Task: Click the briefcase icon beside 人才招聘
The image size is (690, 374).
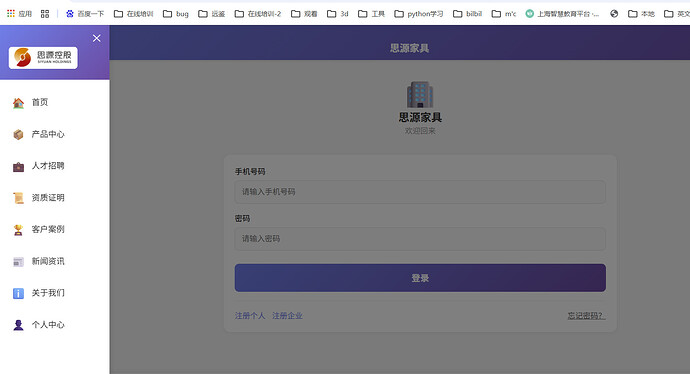Action: tap(18, 167)
